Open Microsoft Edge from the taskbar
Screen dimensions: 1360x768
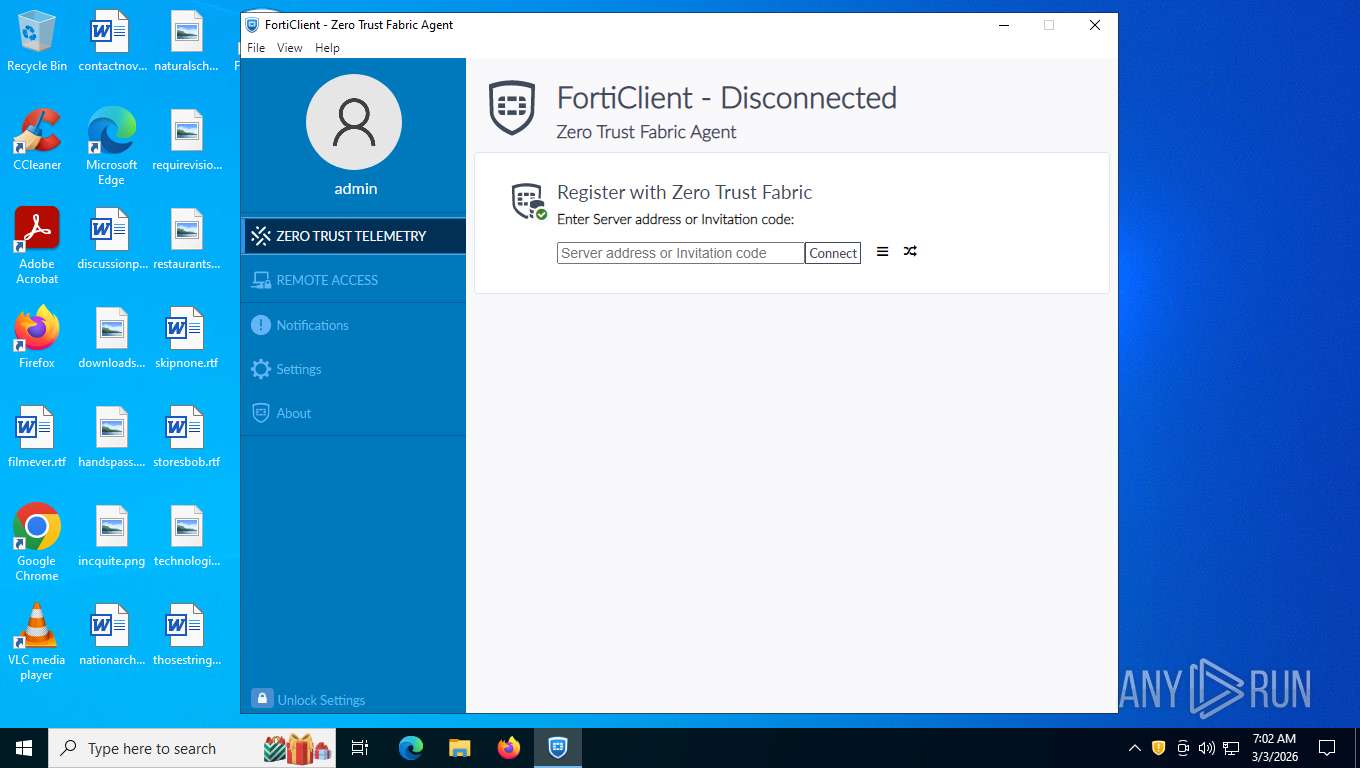coord(411,748)
